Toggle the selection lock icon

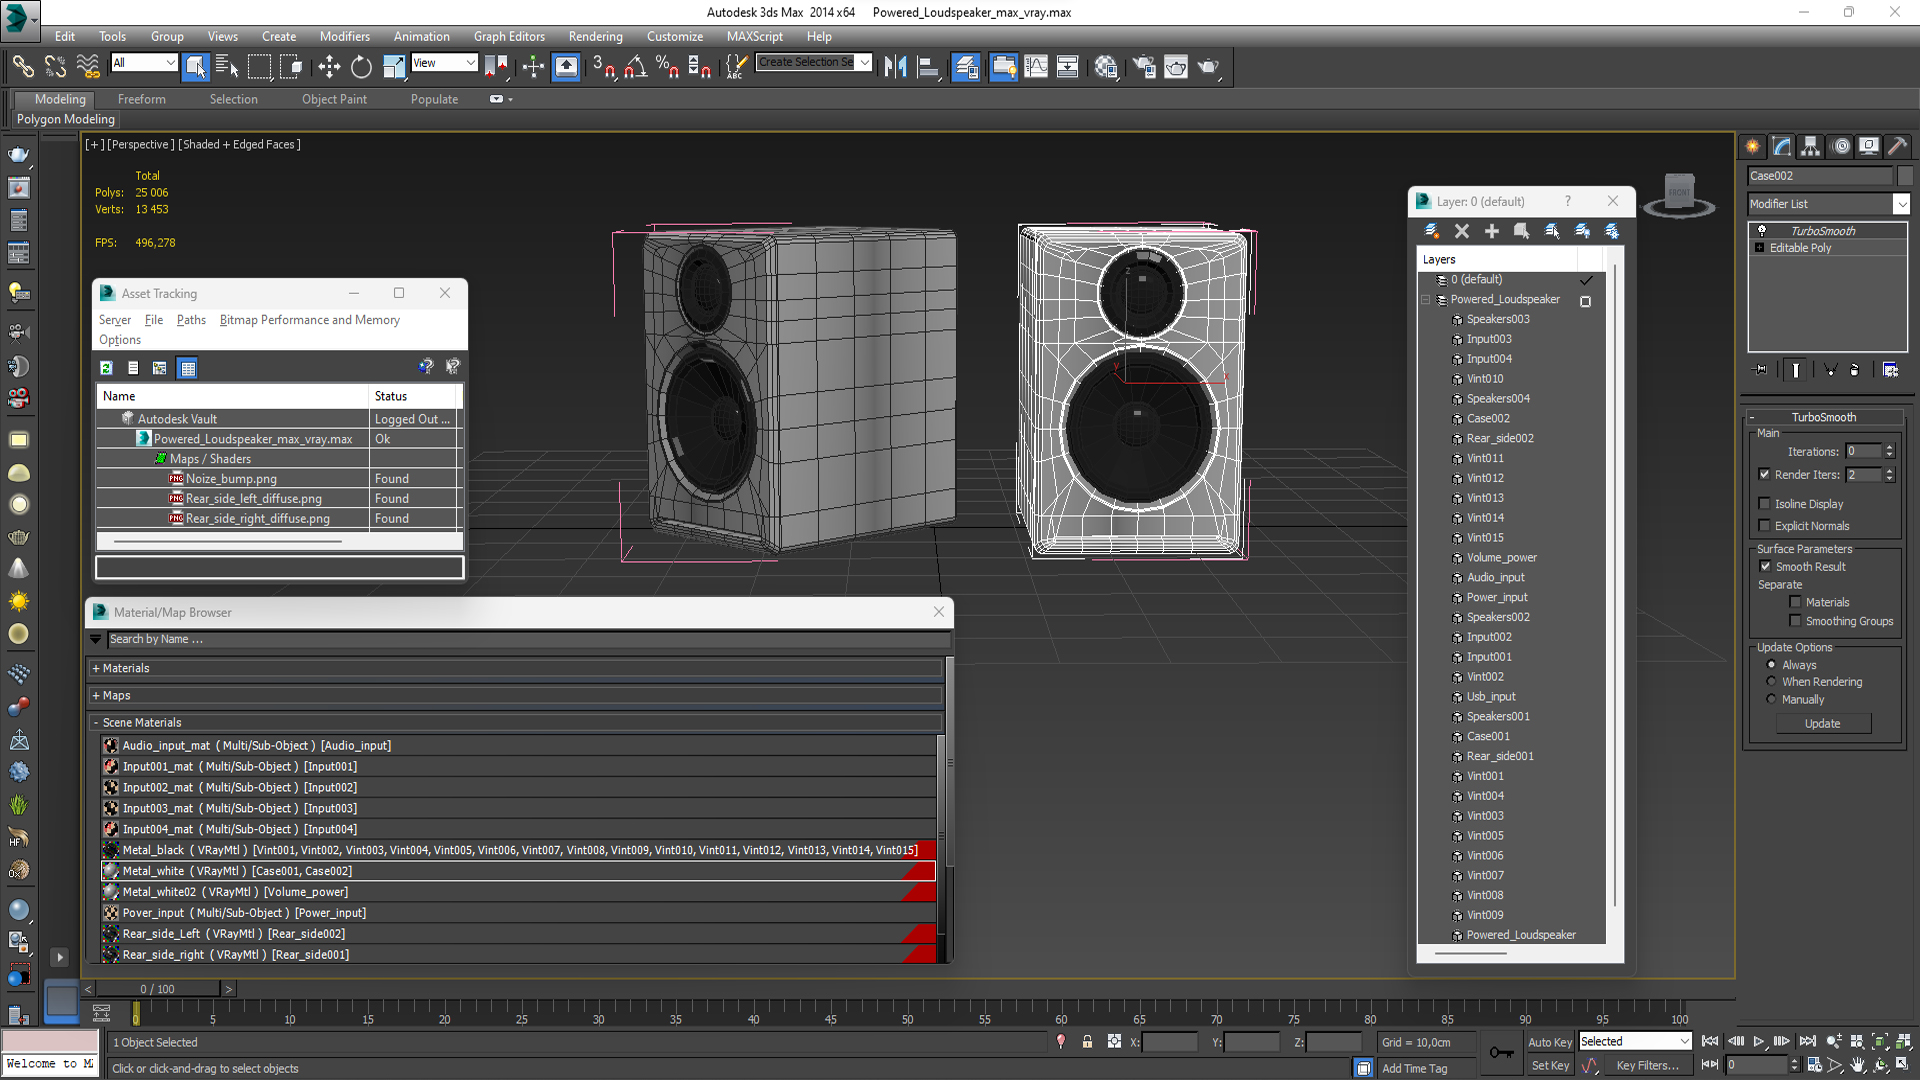point(1087,1042)
